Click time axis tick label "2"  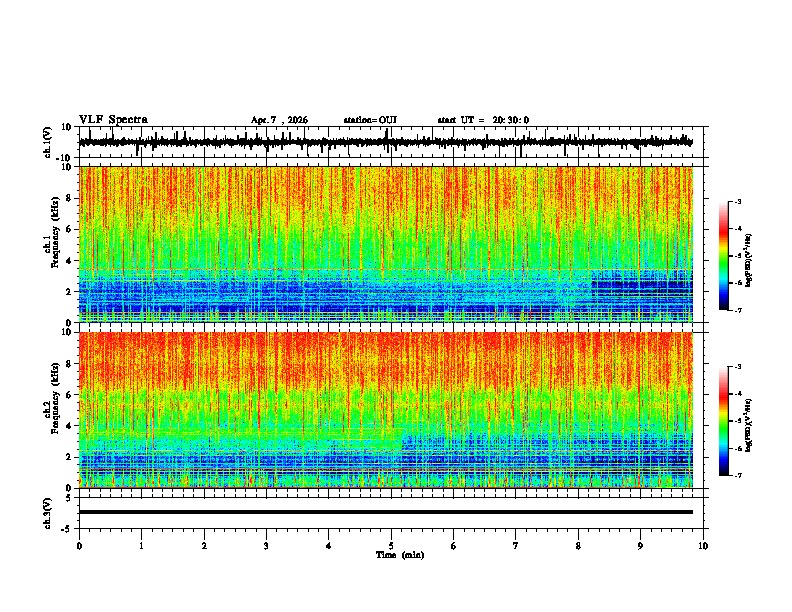tap(204, 546)
